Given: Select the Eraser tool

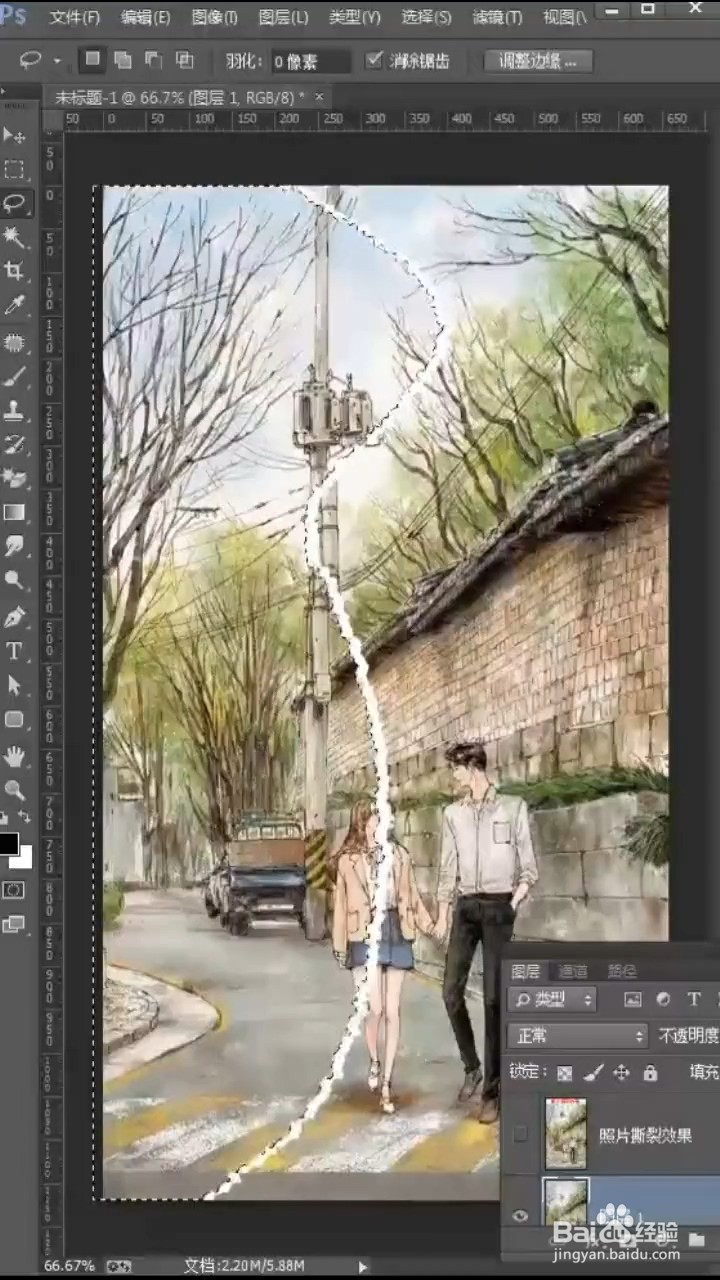Looking at the screenshot, I should pos(14,479).
